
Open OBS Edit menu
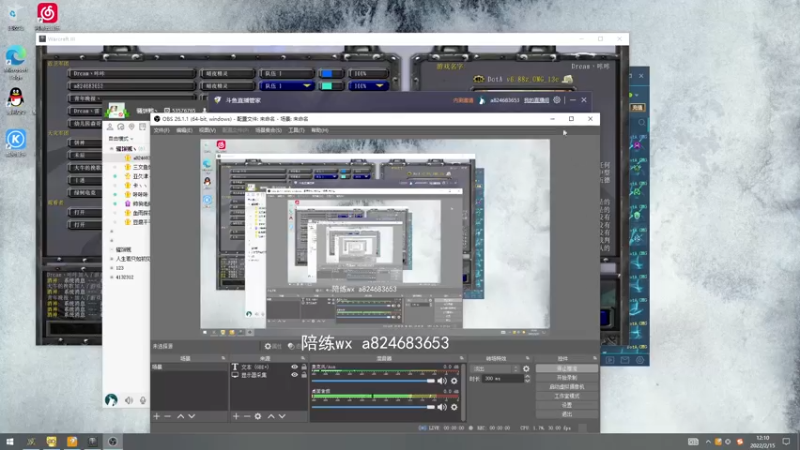click(184, 131)
